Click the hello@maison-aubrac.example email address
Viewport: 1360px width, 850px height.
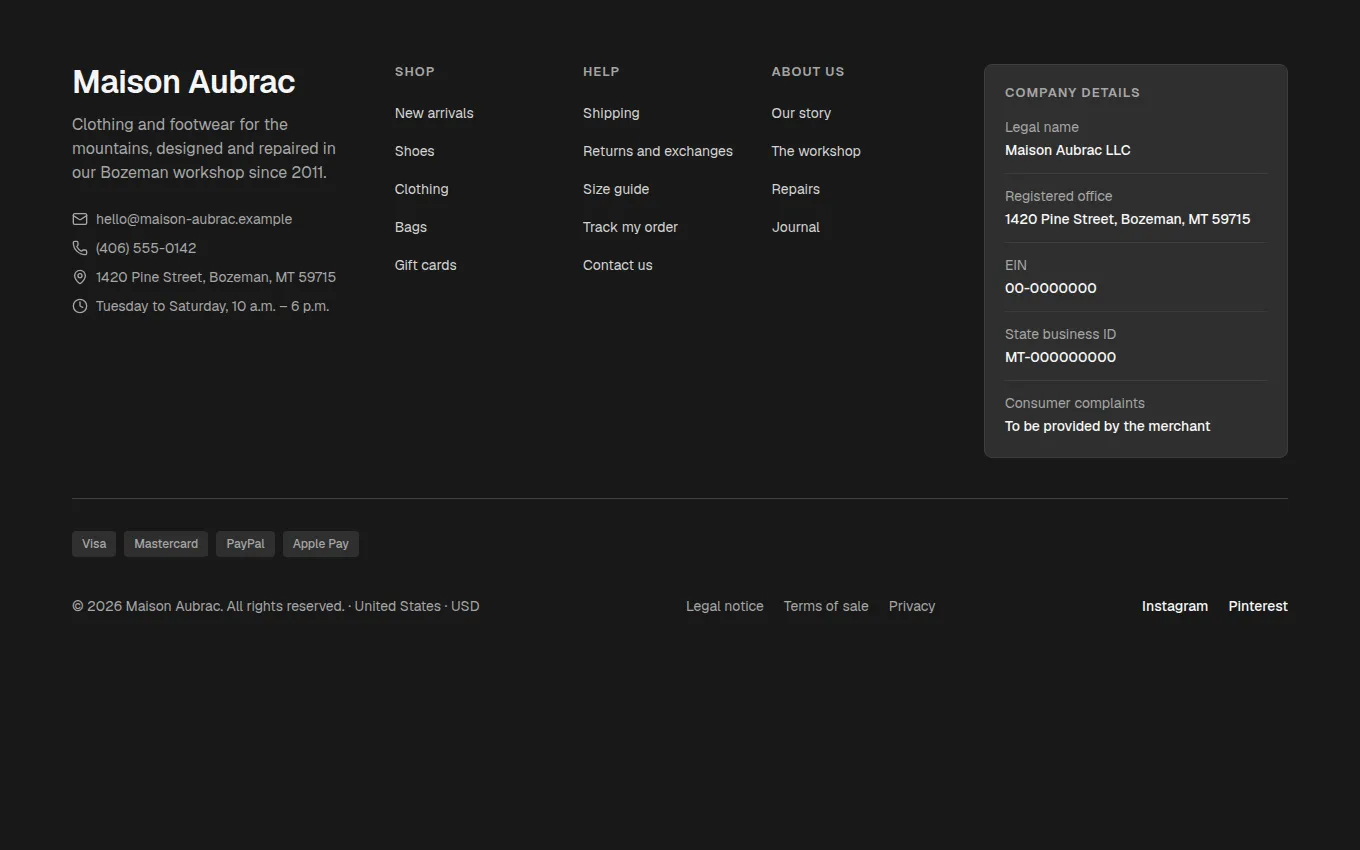pyautogui.click(x=194, y=219)
